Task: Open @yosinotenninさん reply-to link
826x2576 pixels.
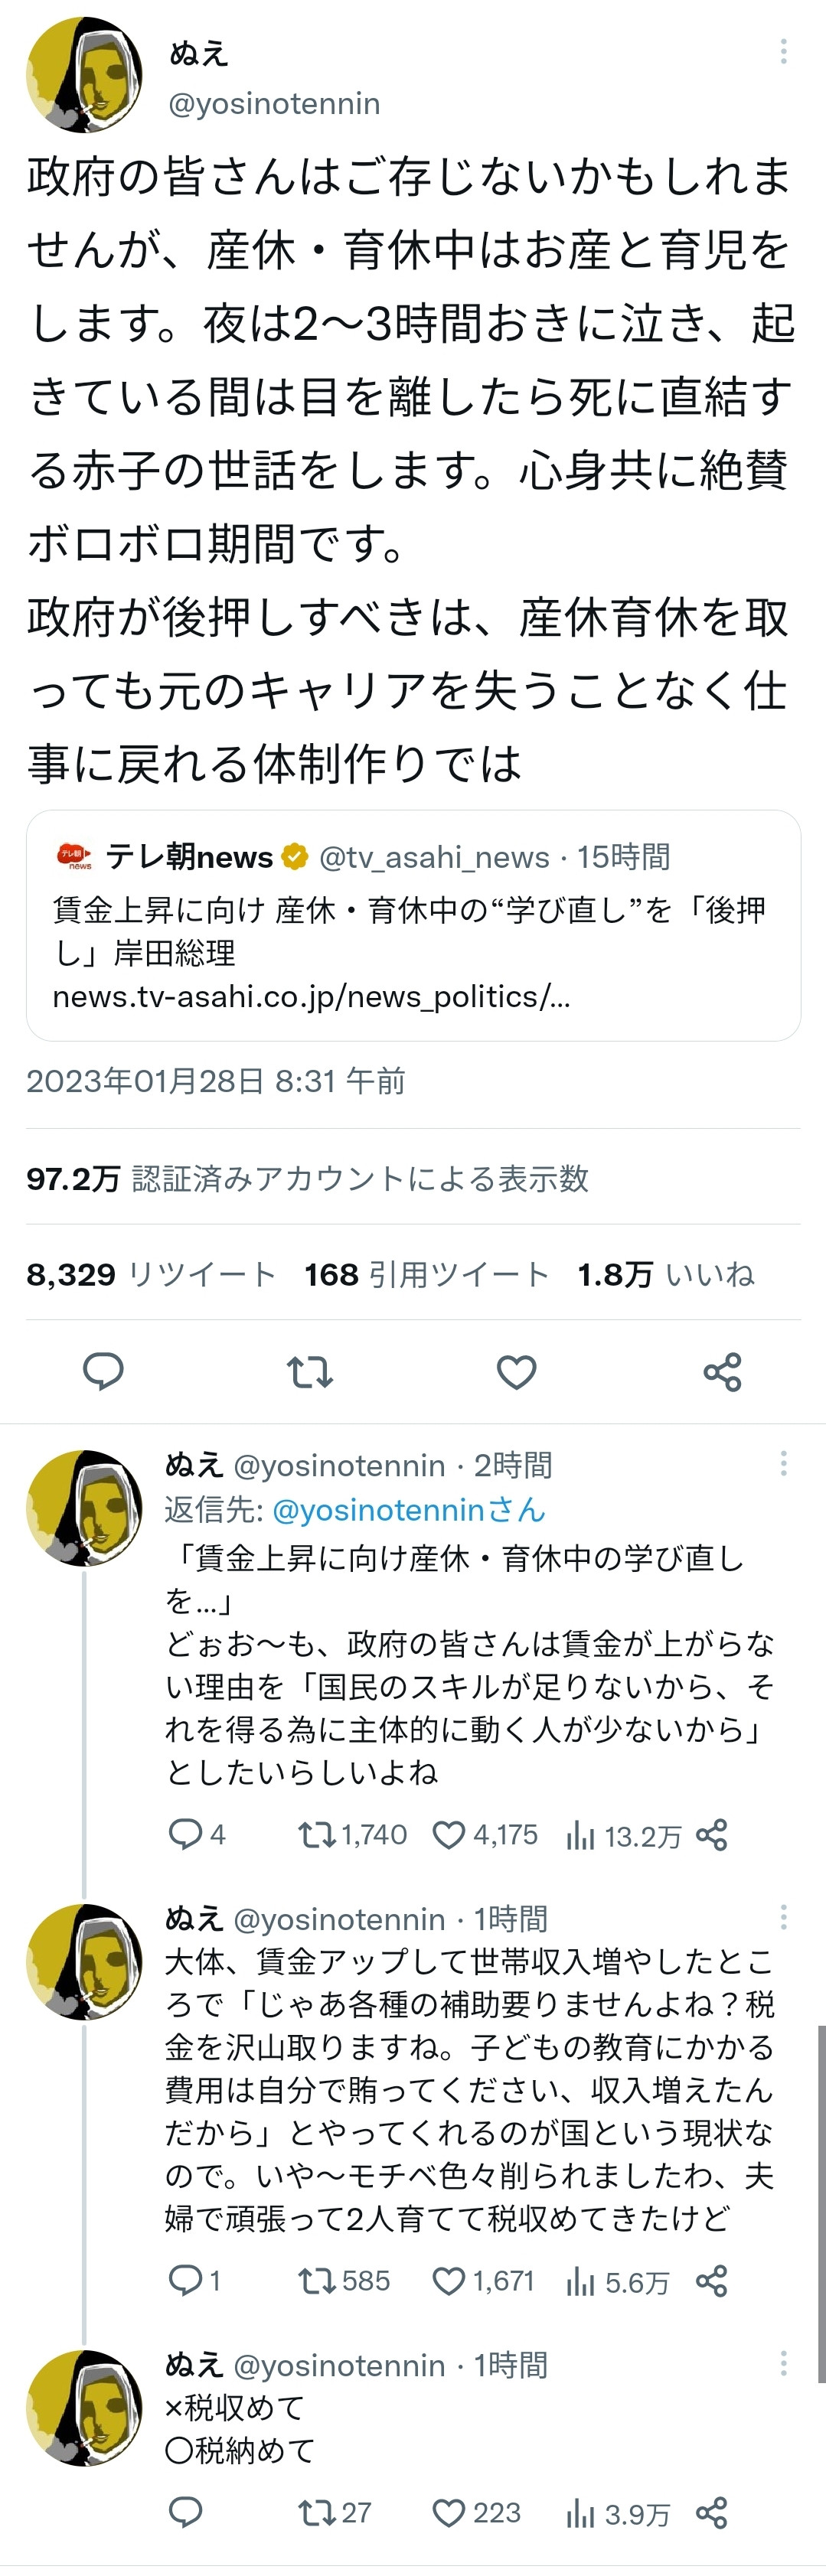Action: [409, 1509]
